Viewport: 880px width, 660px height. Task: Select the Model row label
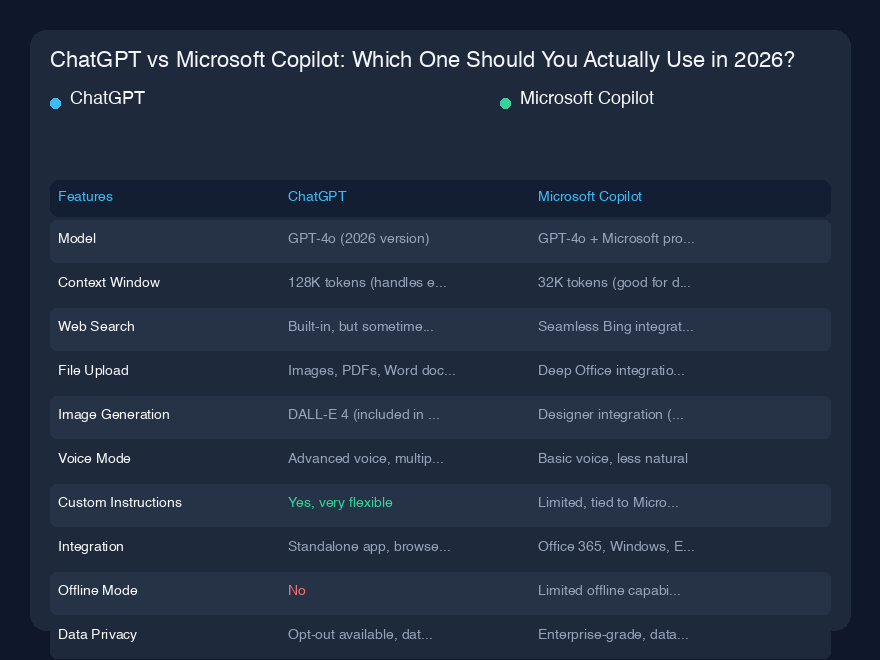click(77, 239)
